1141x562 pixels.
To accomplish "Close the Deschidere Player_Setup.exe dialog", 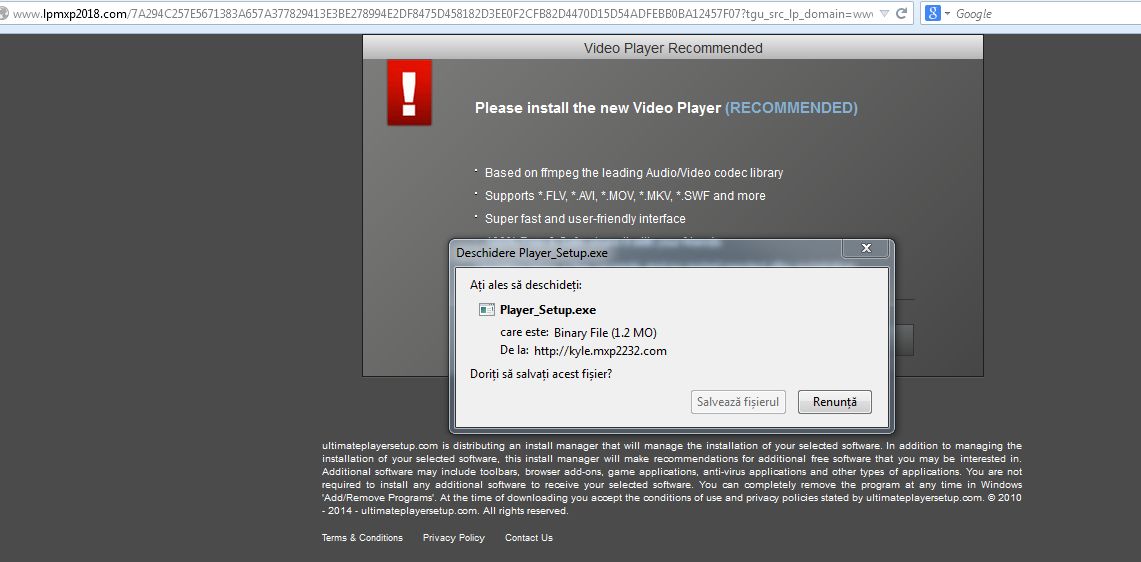I will (x=866, y=248).
